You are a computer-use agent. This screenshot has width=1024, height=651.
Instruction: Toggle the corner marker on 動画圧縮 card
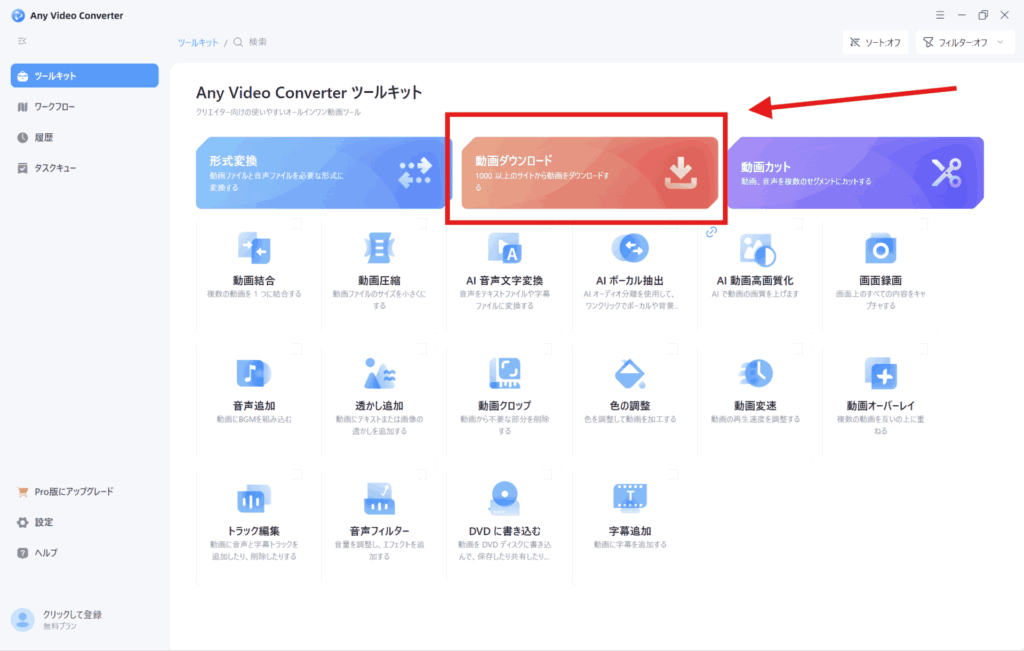pyautogui.click(x=422, y=223)
